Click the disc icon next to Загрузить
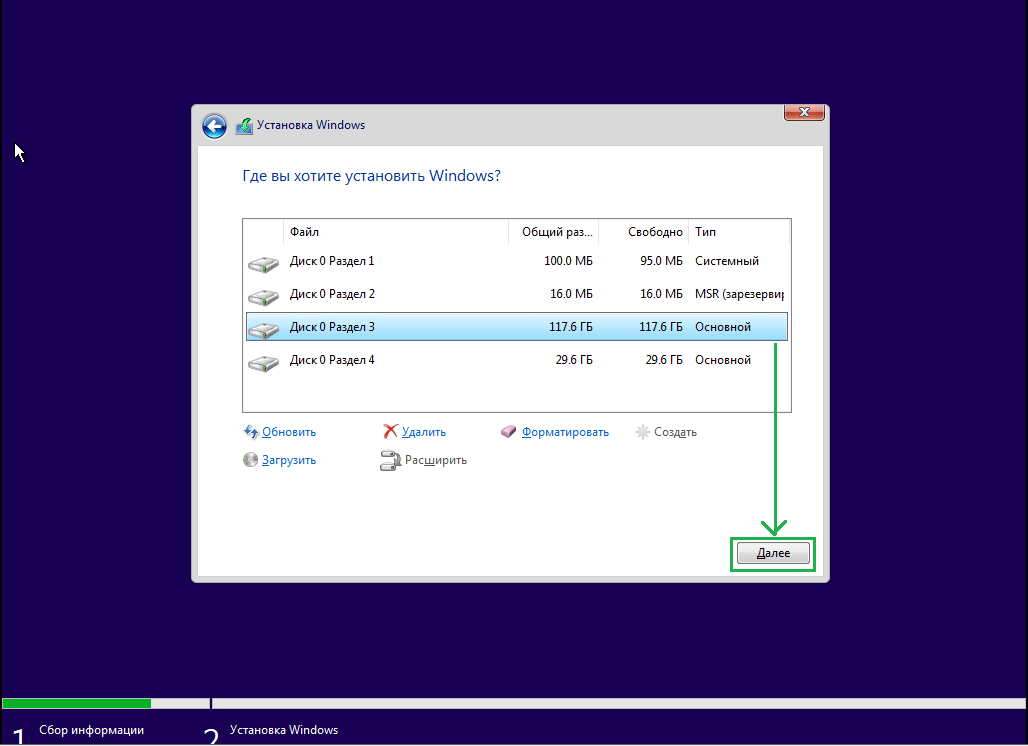Screen dimensions: 1028x746 point(250,460)
